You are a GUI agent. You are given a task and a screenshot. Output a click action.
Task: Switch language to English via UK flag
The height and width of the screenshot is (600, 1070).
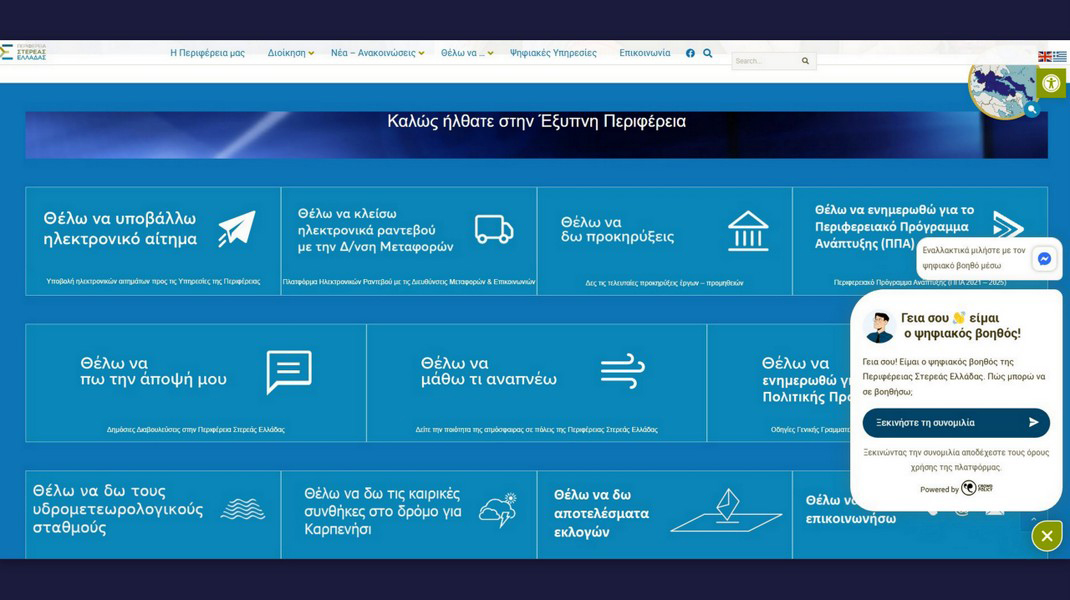click(x=1045, y=57)
